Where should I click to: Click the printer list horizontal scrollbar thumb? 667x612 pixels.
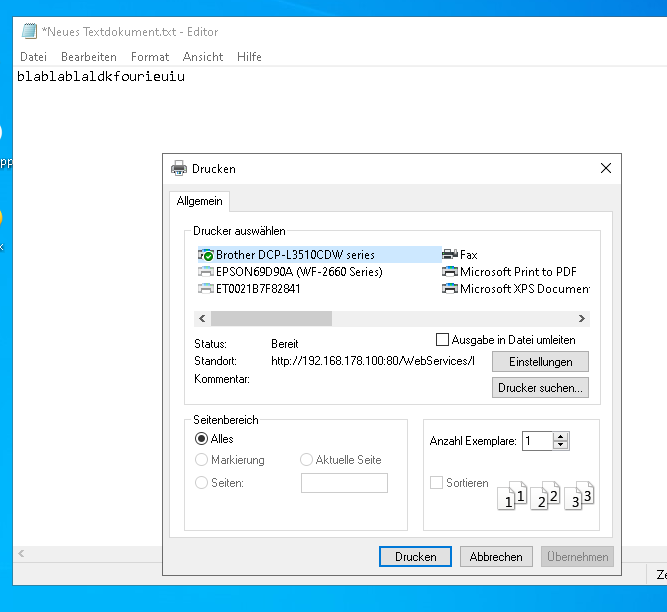coord(271,319)
